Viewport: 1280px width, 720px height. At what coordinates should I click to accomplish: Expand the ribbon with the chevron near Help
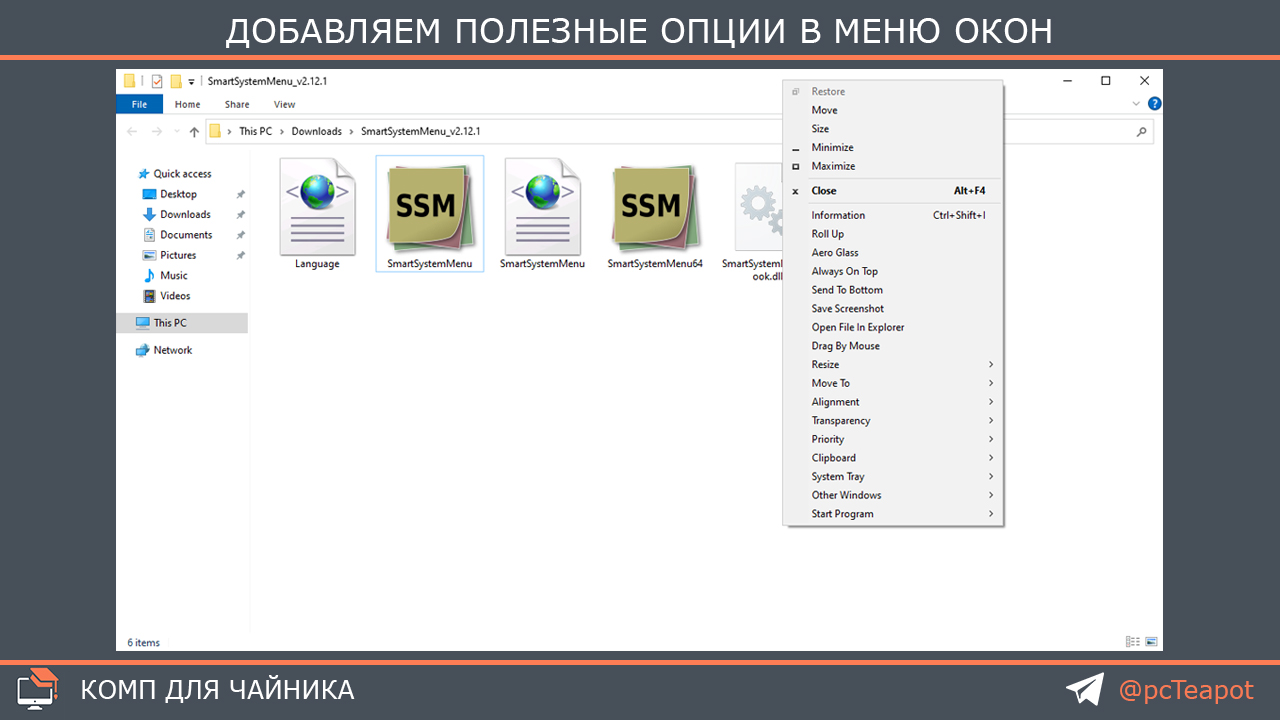click(1136, 104)
